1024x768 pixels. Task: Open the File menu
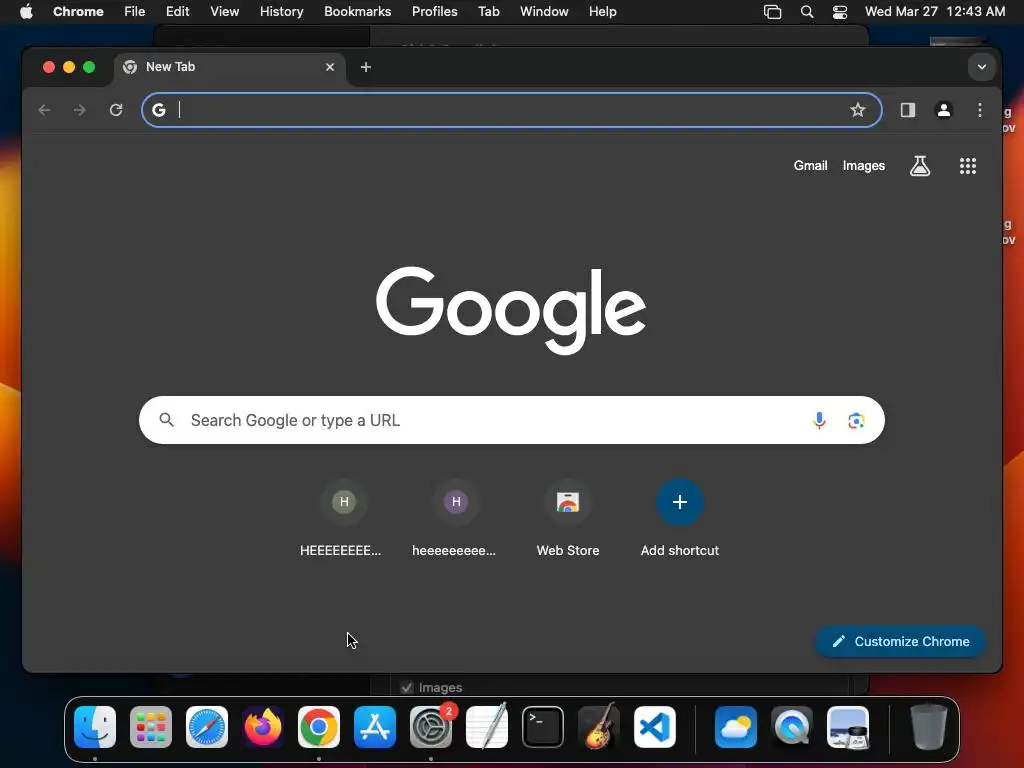click(135, 12)
